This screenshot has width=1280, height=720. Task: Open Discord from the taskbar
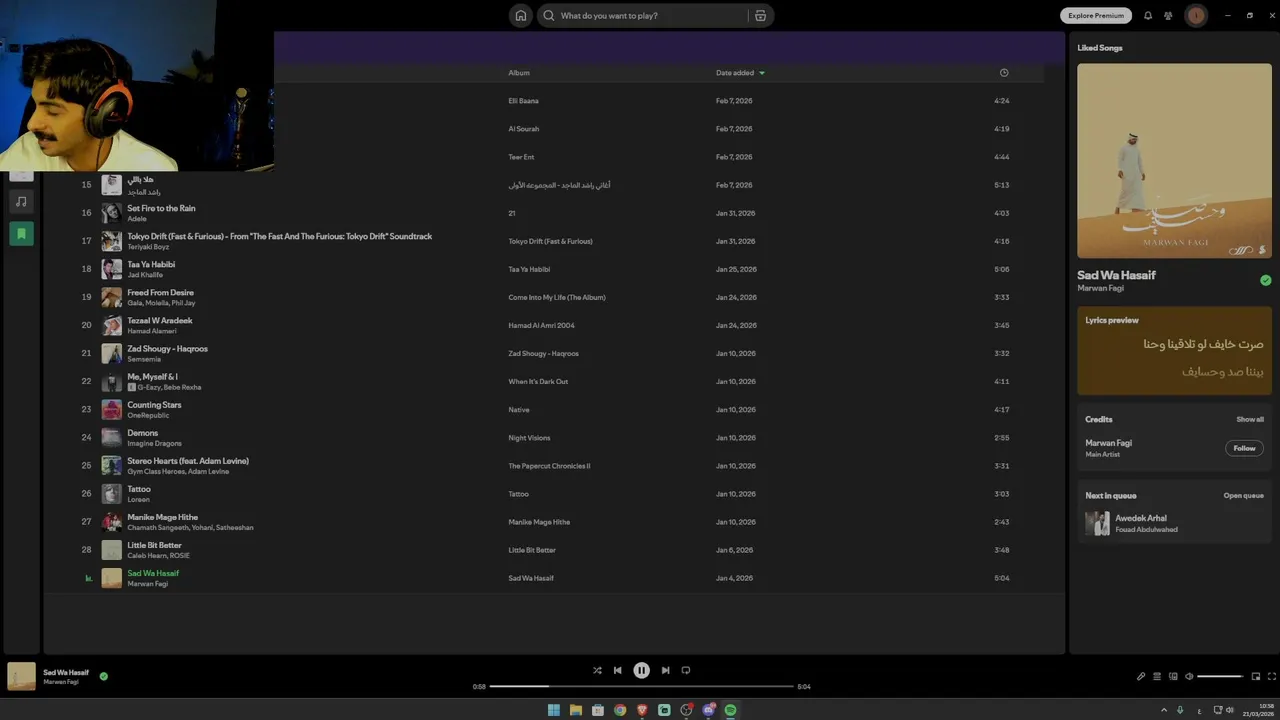[x=708, y=710]
